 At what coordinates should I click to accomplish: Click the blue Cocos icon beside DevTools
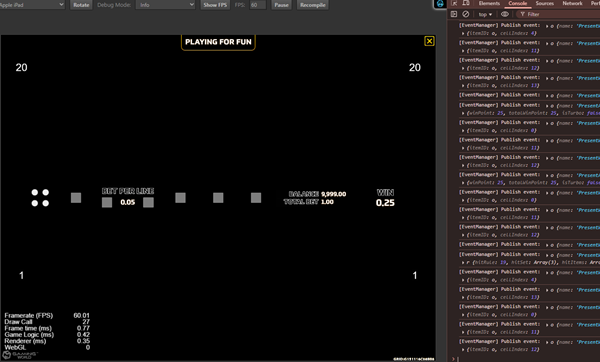(x=440, y=4)
